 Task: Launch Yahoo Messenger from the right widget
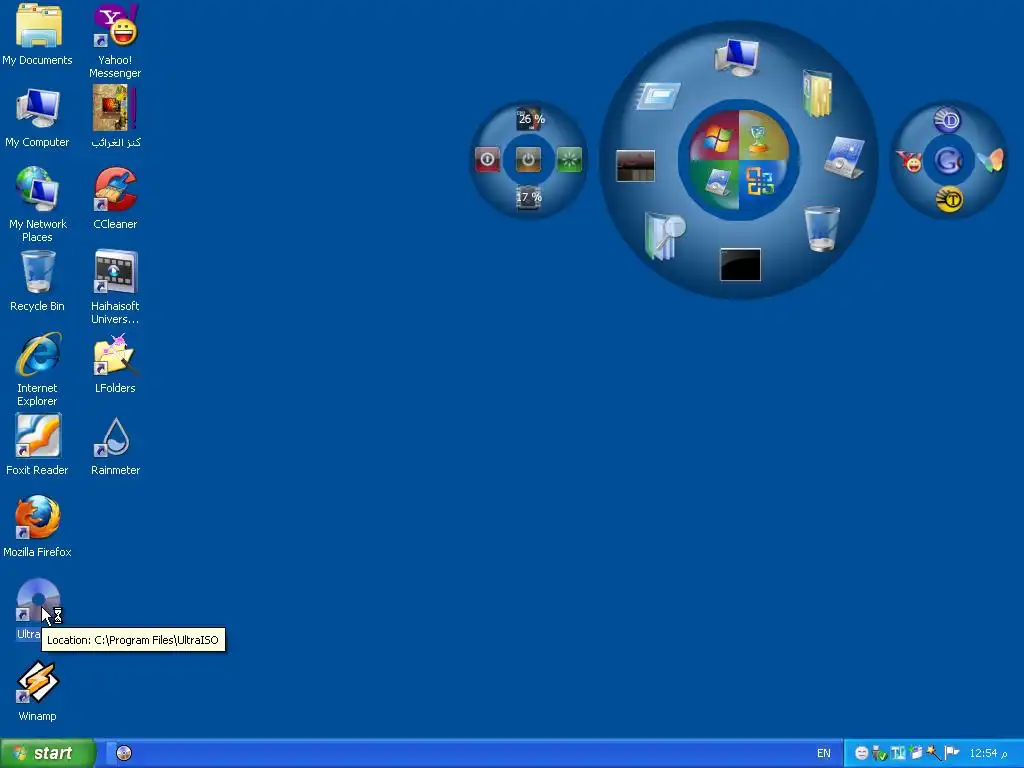coord(909,161)
